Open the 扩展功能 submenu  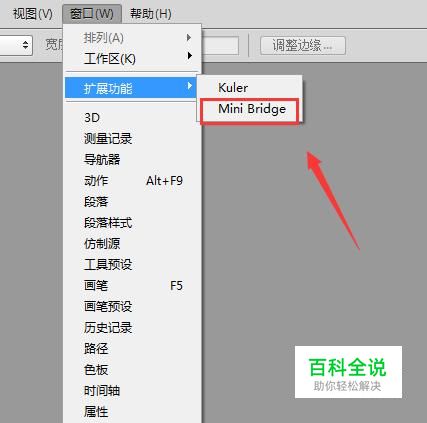pyautogui.click(x=132, y=88)
